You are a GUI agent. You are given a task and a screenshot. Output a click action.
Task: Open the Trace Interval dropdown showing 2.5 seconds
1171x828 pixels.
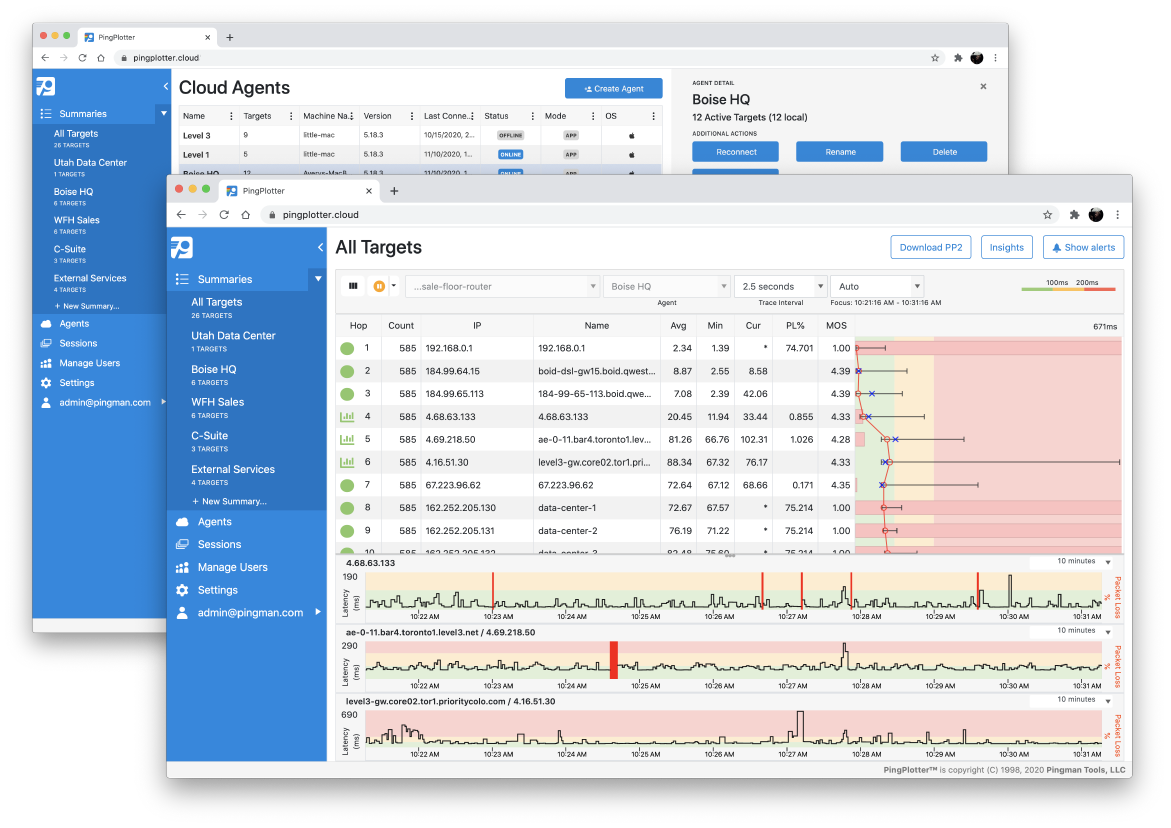(x=780, y=286)
